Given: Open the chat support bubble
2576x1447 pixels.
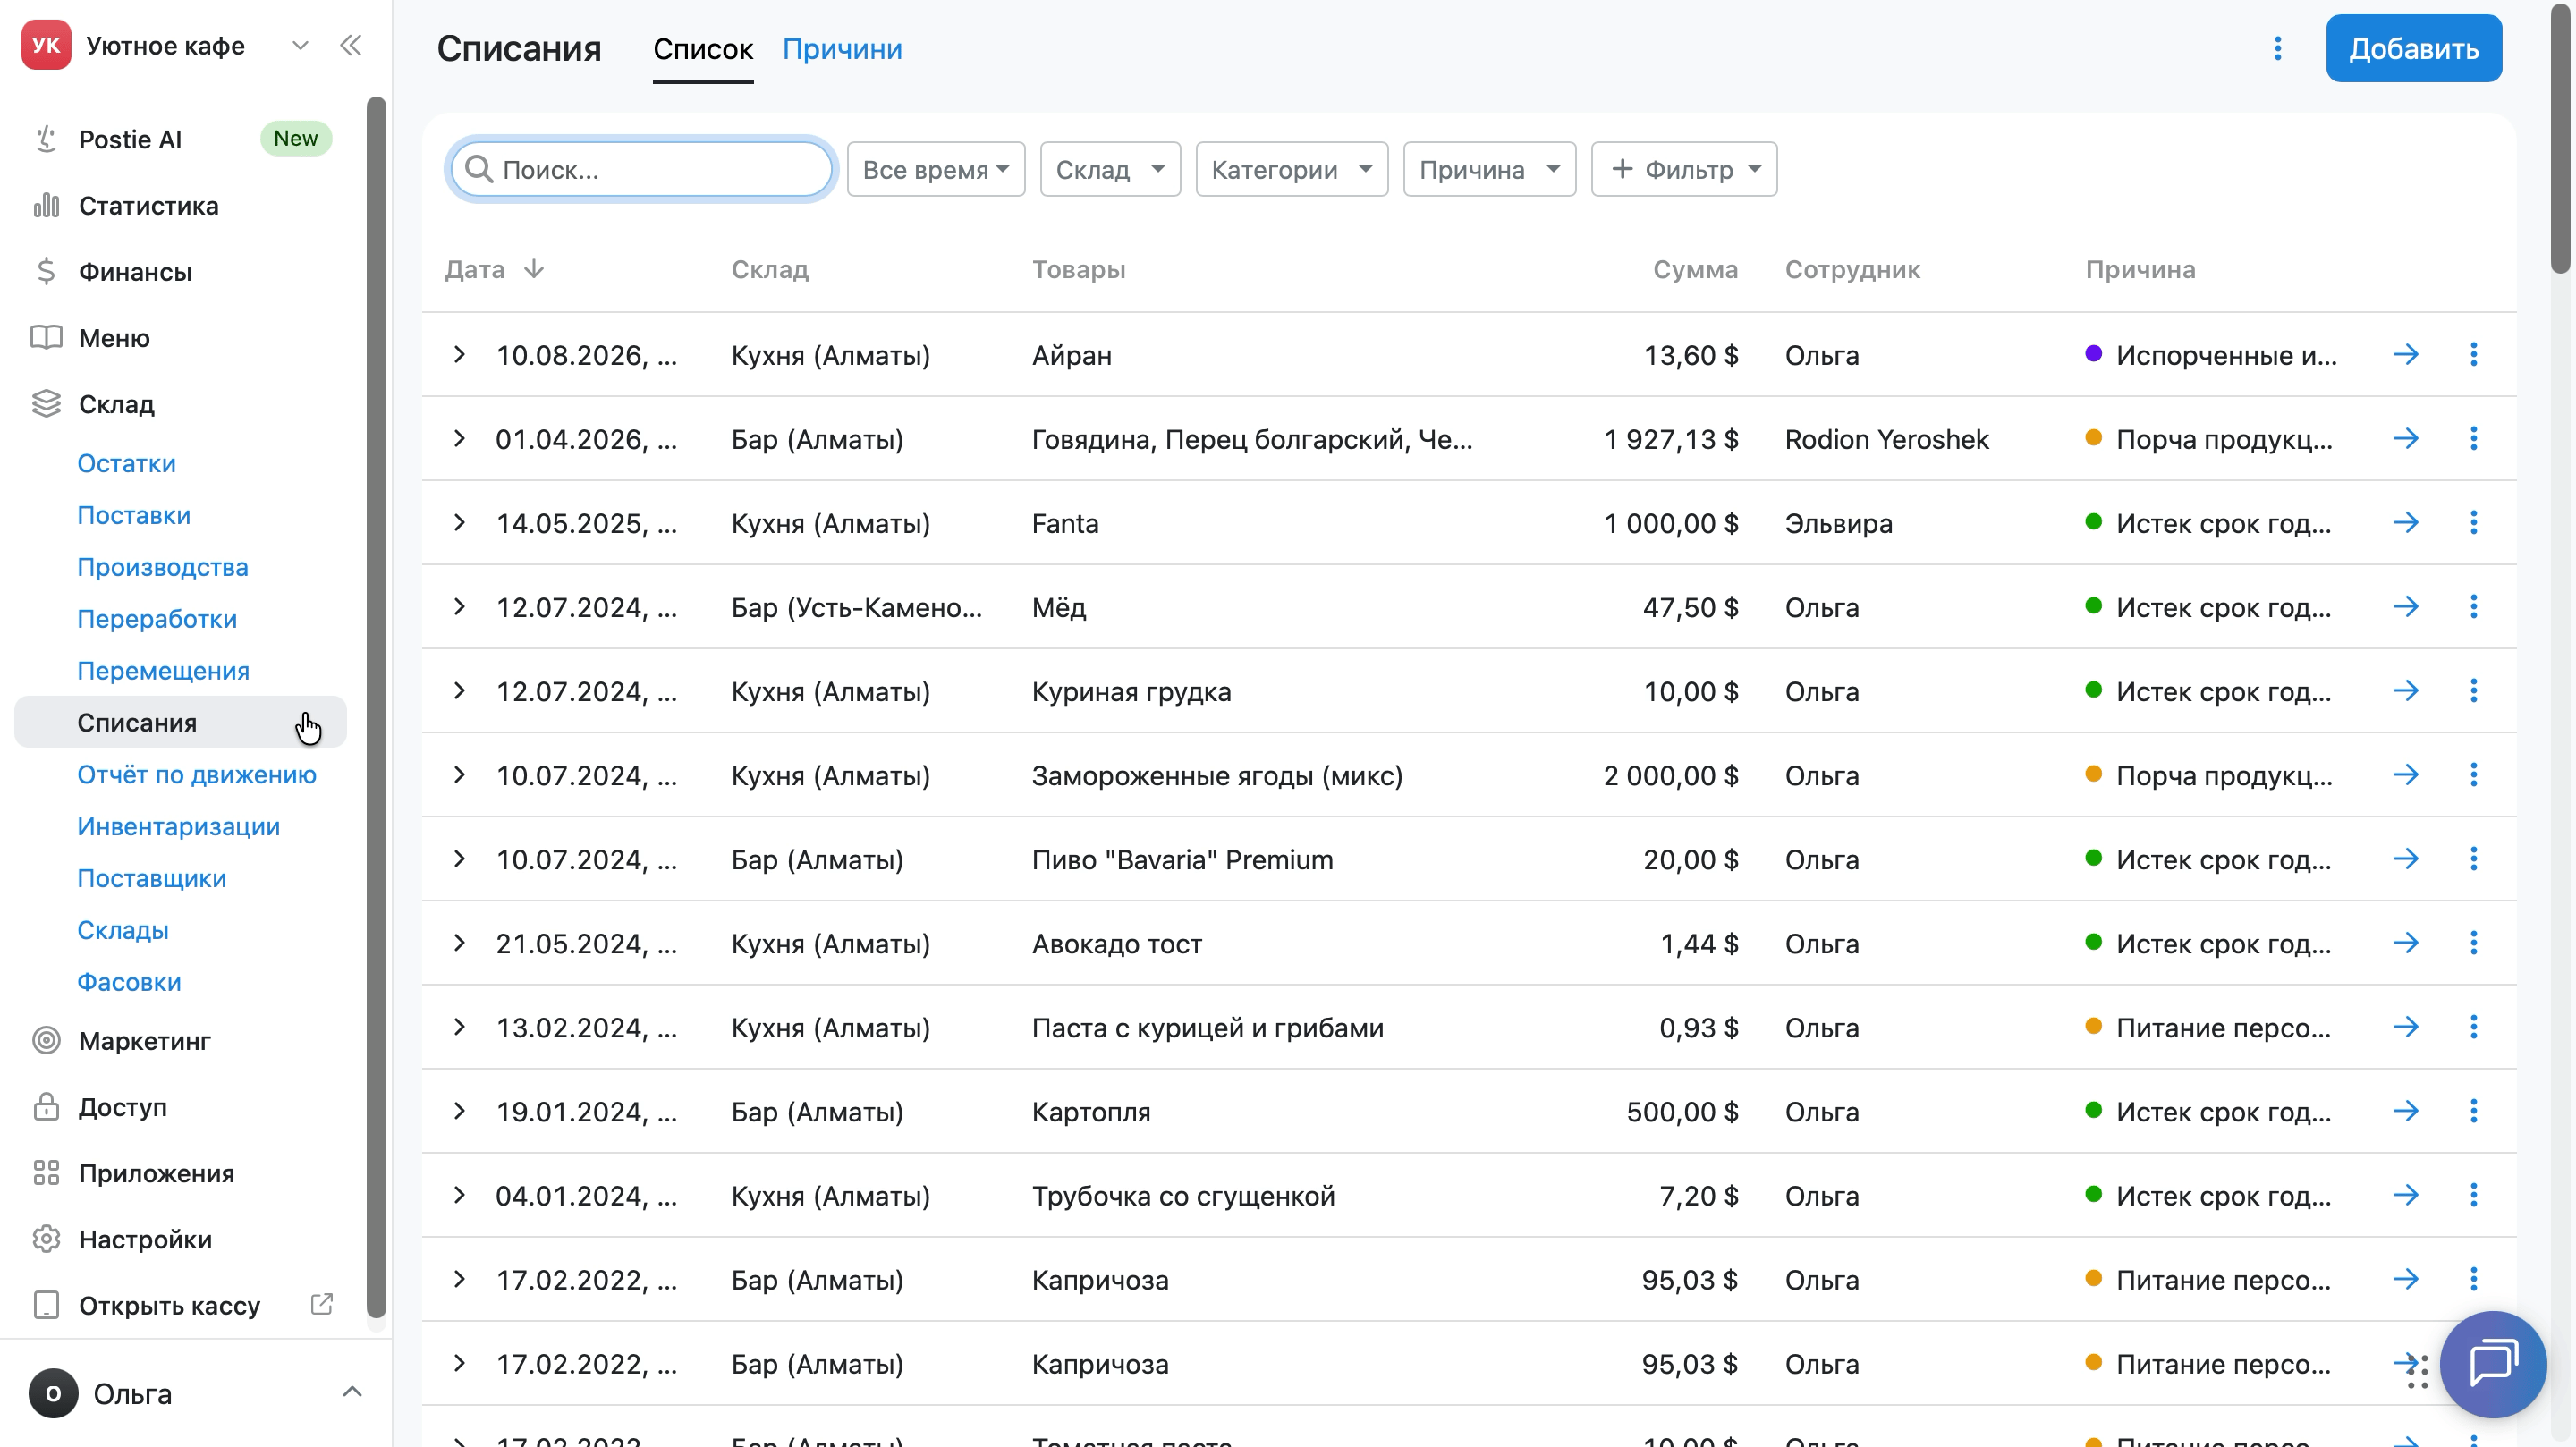Looking at the screenshot, I should 2492,1364.
